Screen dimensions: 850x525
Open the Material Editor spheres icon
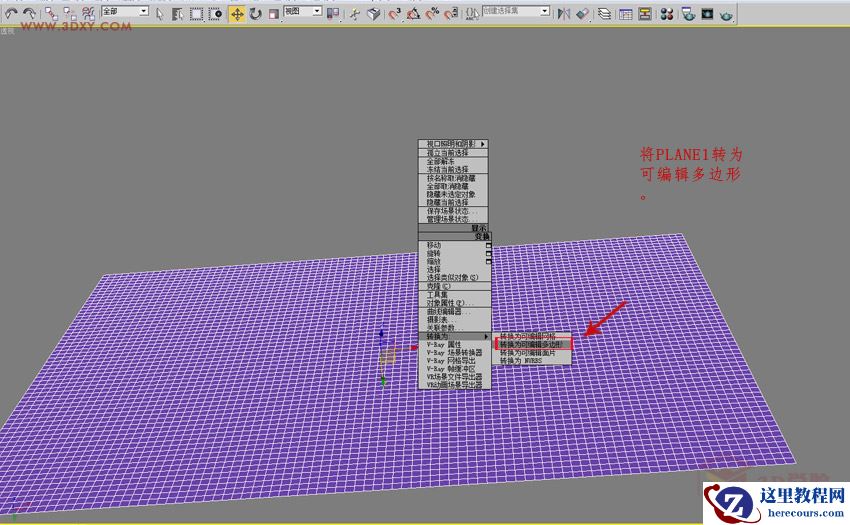(667, 14)
